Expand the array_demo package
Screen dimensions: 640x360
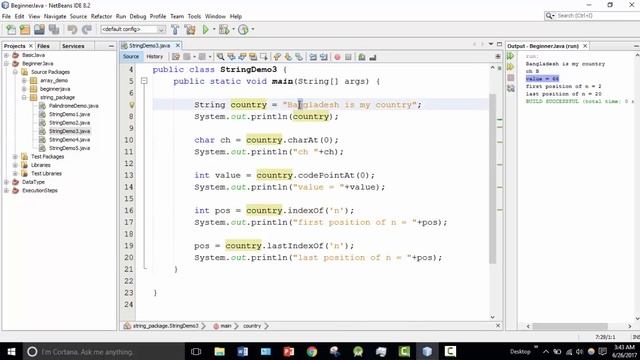[x=24, y=80]
